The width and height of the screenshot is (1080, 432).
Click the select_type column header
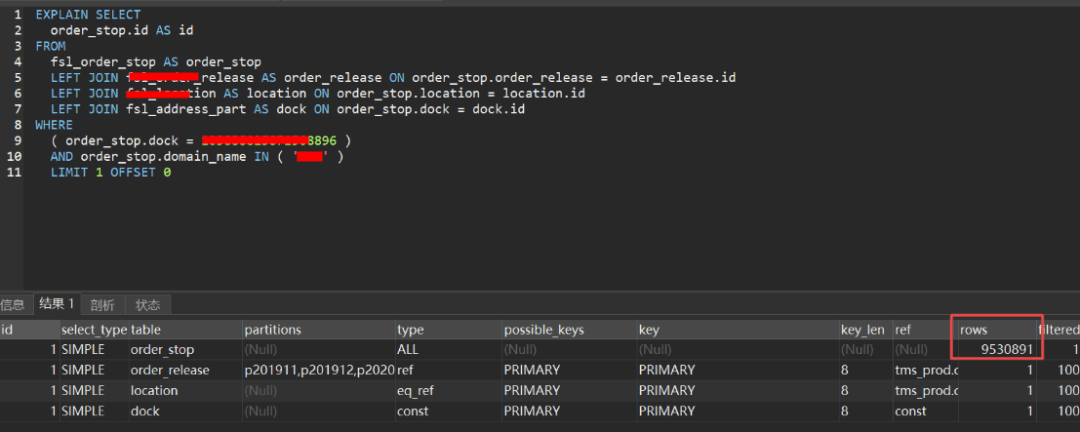coord(94,329)
